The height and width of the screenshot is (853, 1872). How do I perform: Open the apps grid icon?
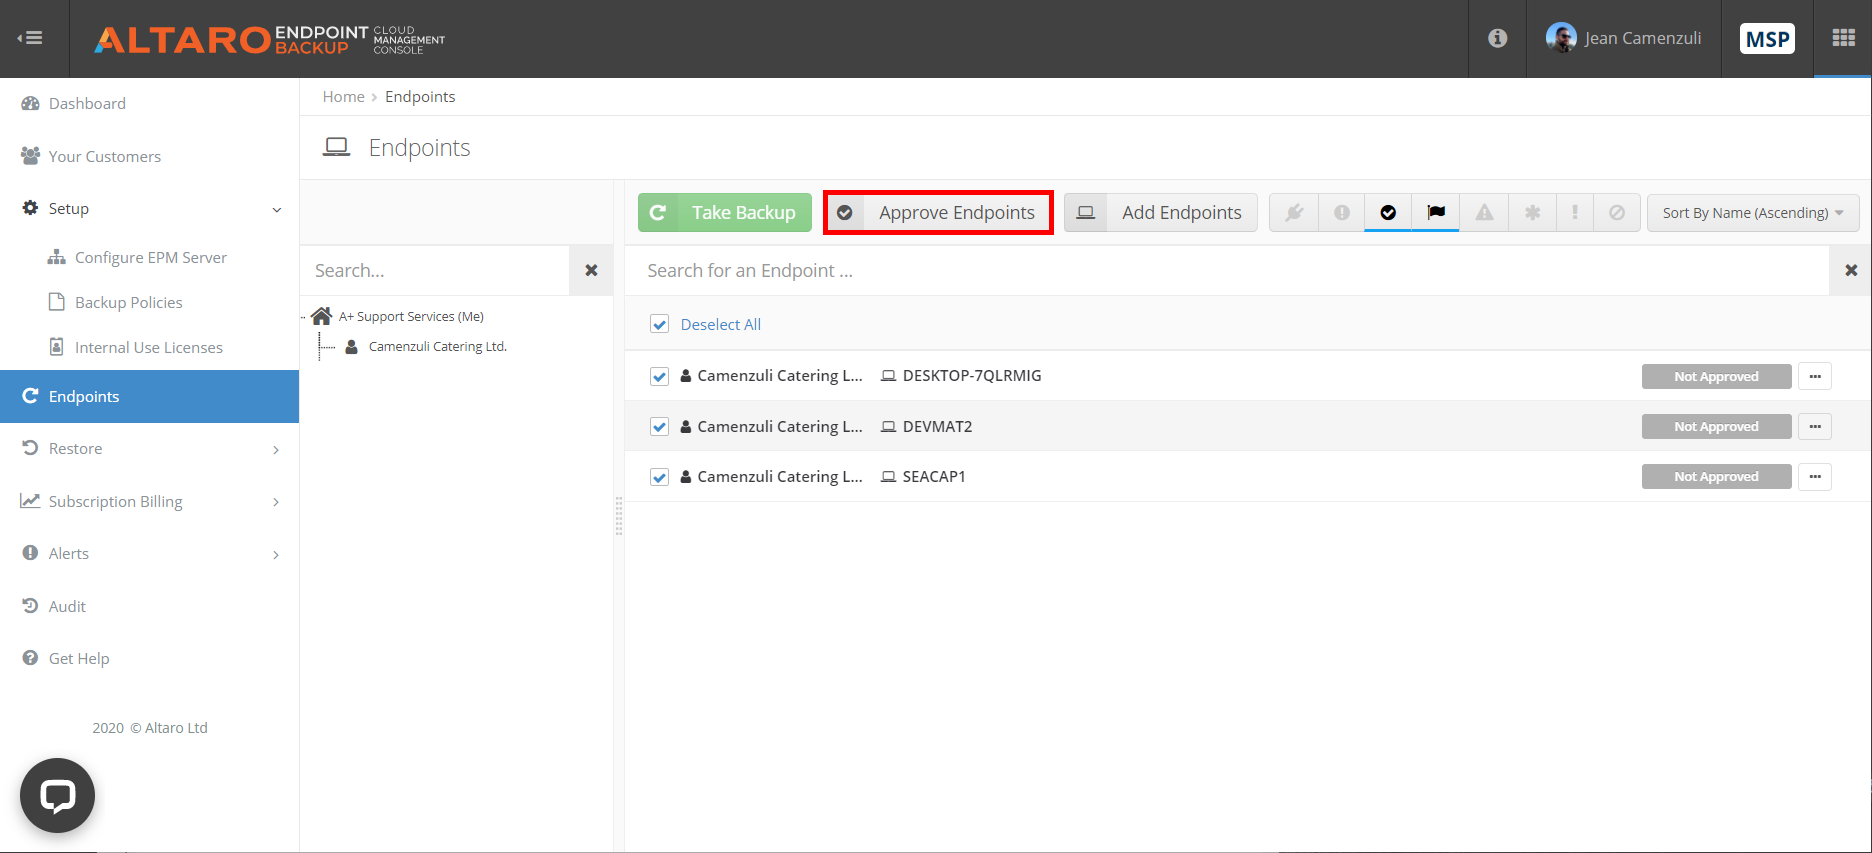1843,38
